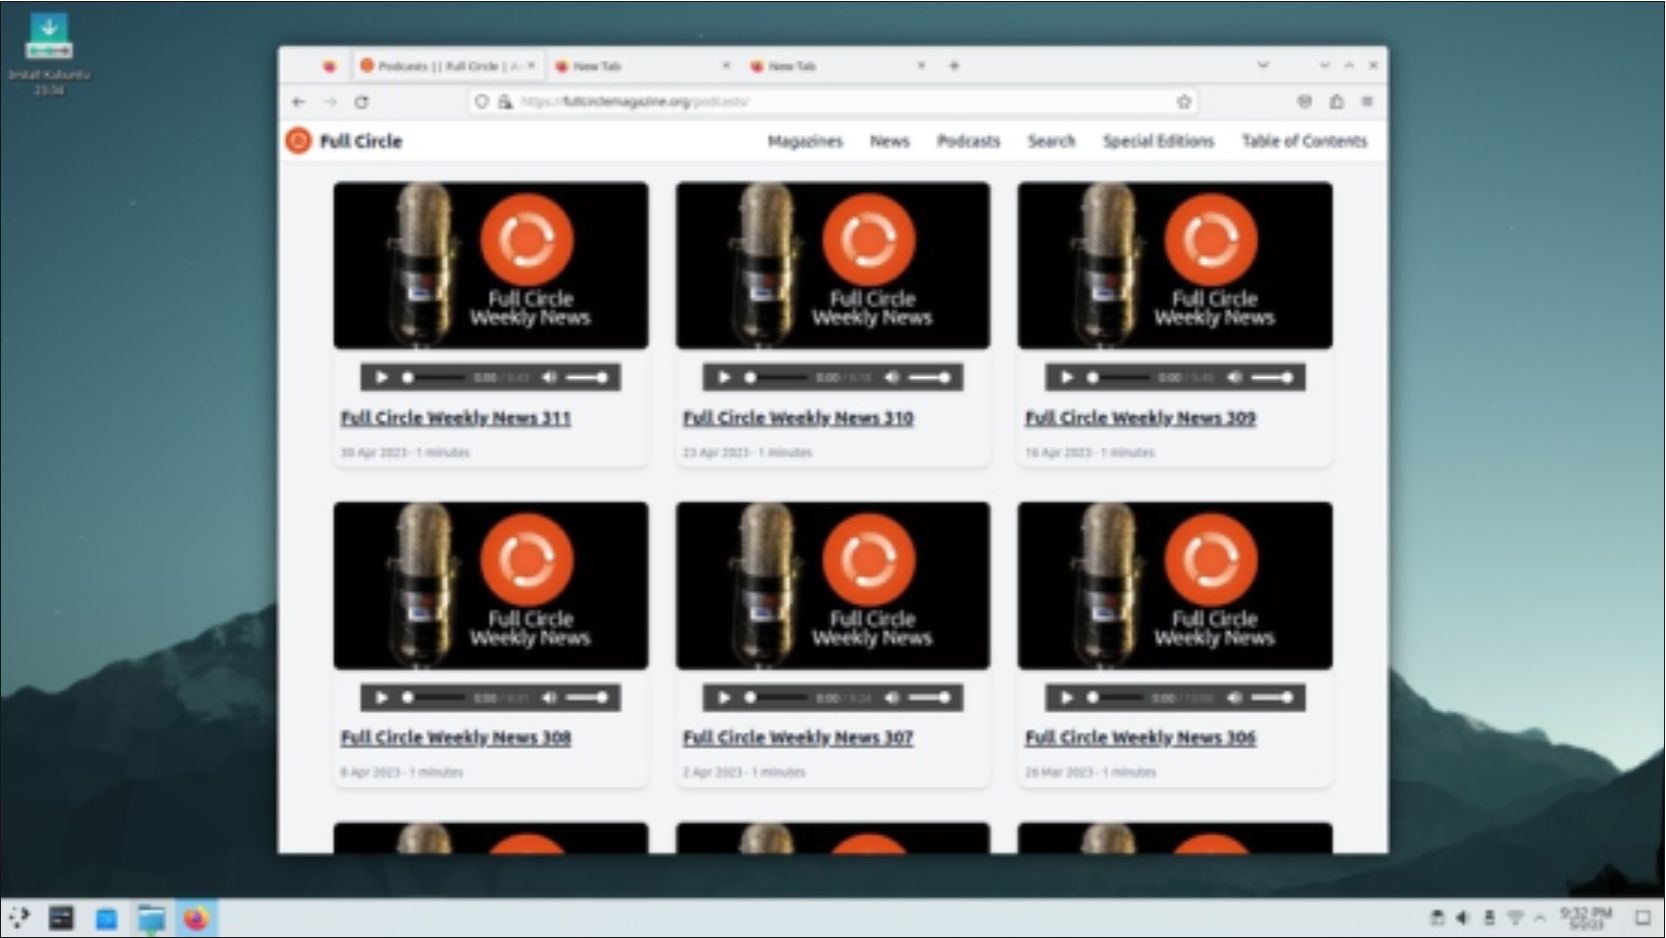
Task: Play Full Circle Weekly News 311 audio
Action: click(x=381, y=377)
